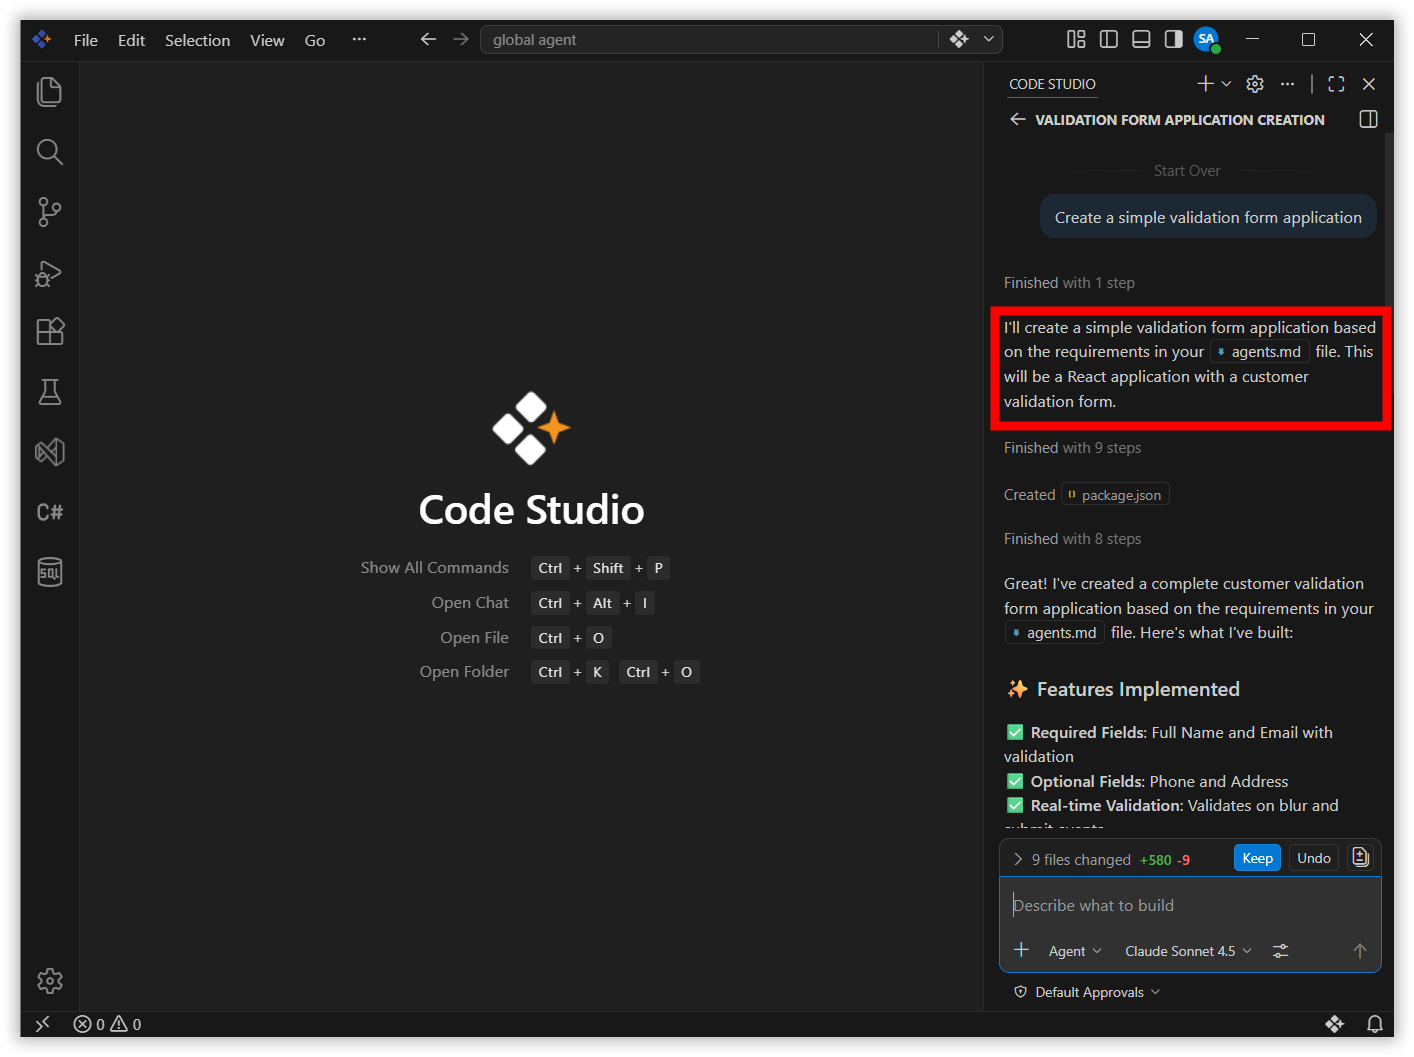Go forward with the title bar arrow
Screen dimensions: 1414x1057
[461, 39]
